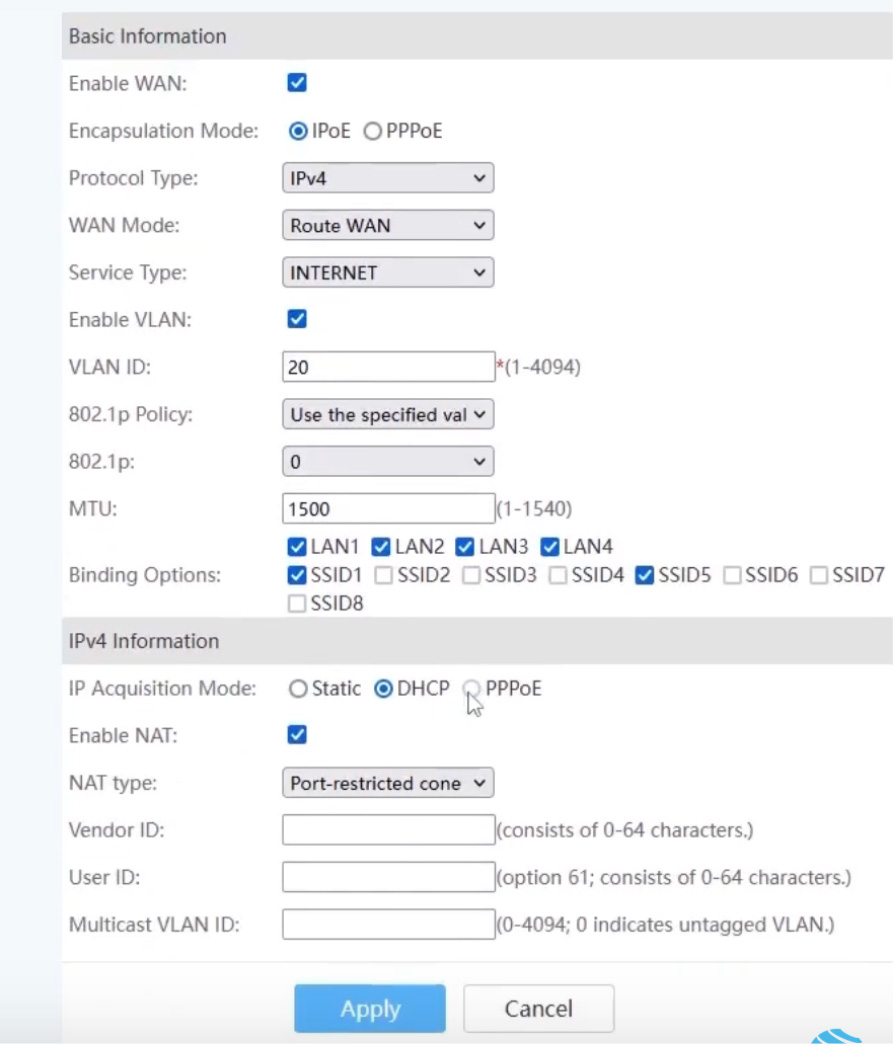Click the Vendor ID input field
895x1046 pixels.
388,830
